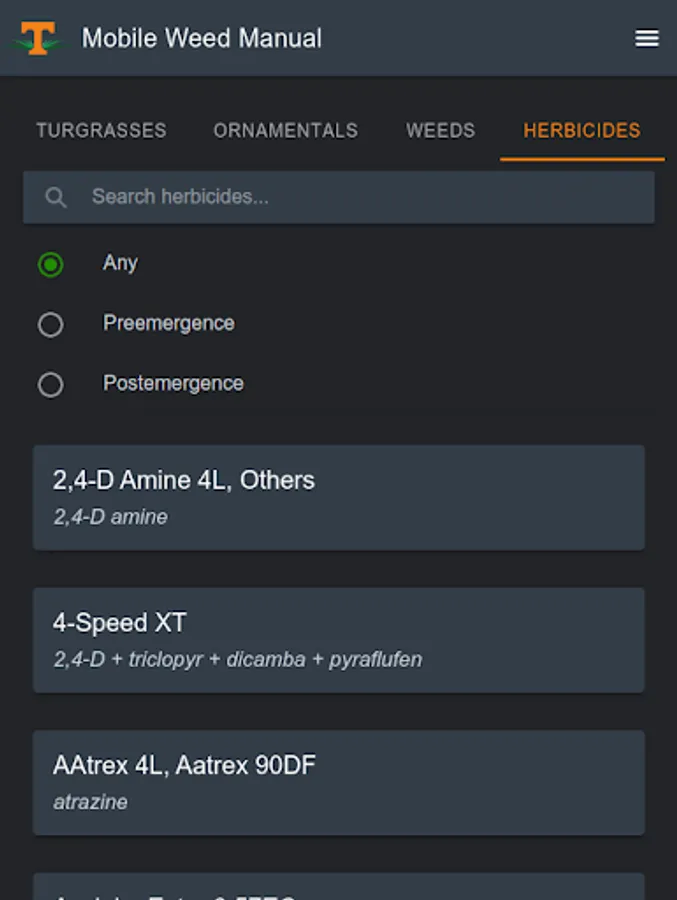Click the Postemergence label text
The height and width of the screenshot is (900, 677).
tap(173, 383)
